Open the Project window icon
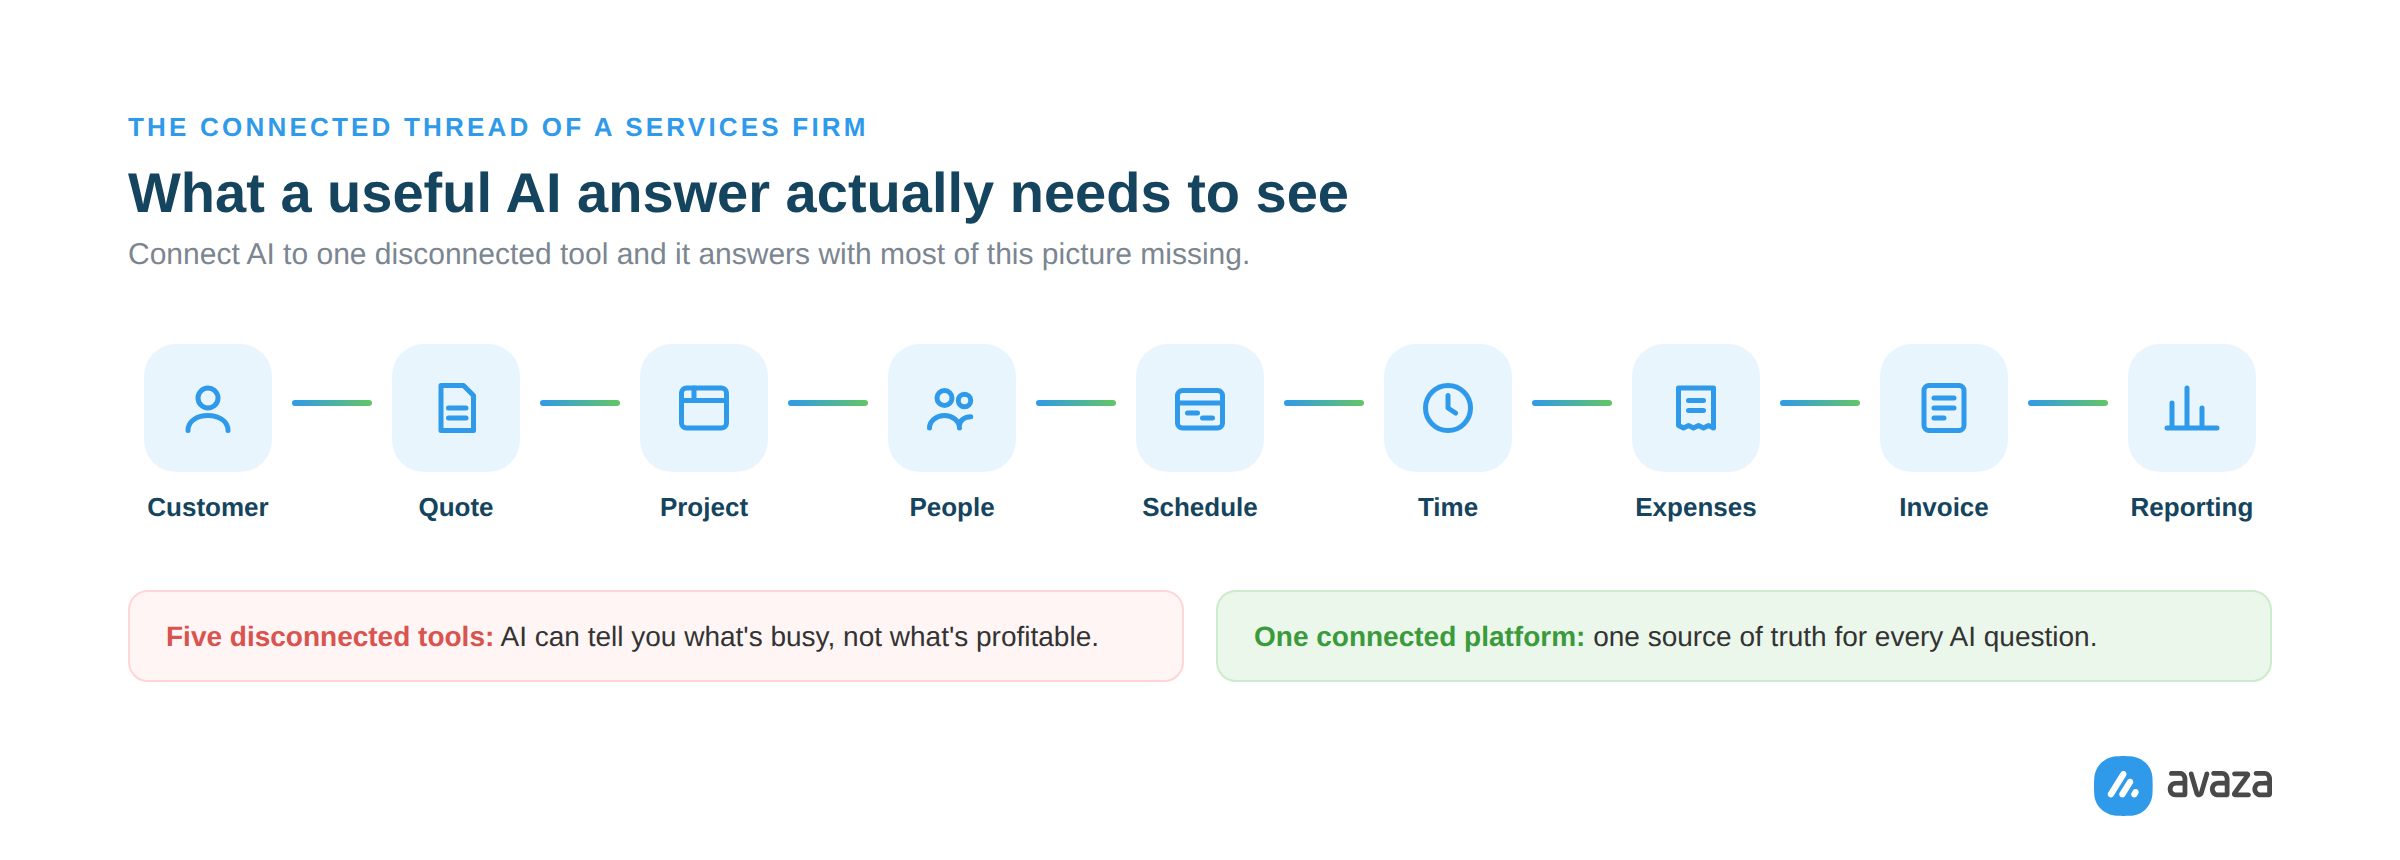 tap(704, 408)
